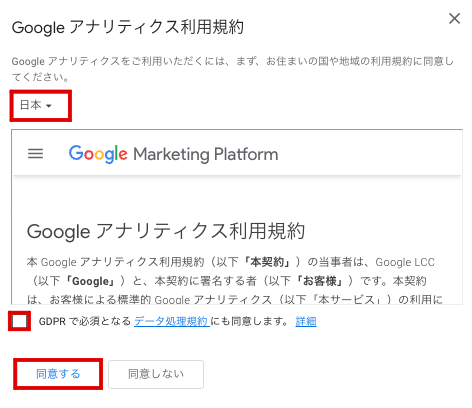Click the Google LCC text in the terms
472x408 pixels.
point(405,262)
